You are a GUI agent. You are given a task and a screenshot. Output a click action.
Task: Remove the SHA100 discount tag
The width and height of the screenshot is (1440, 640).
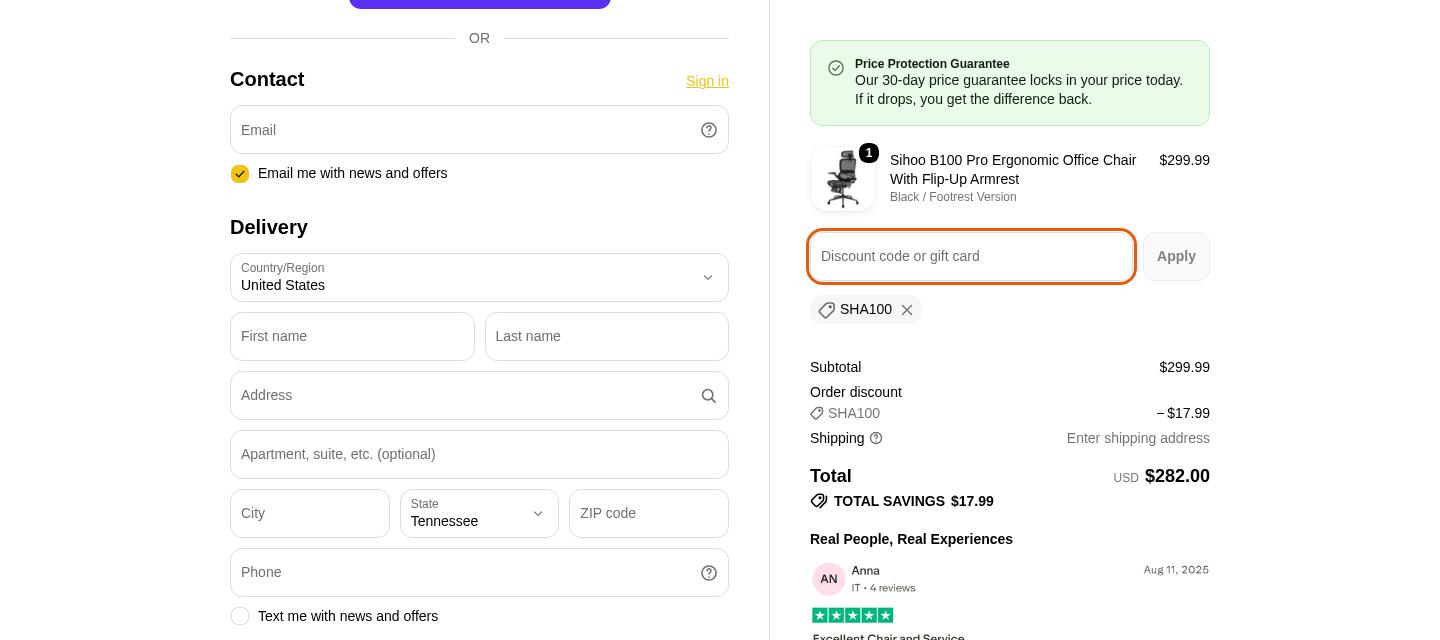(x=907, y=310)
